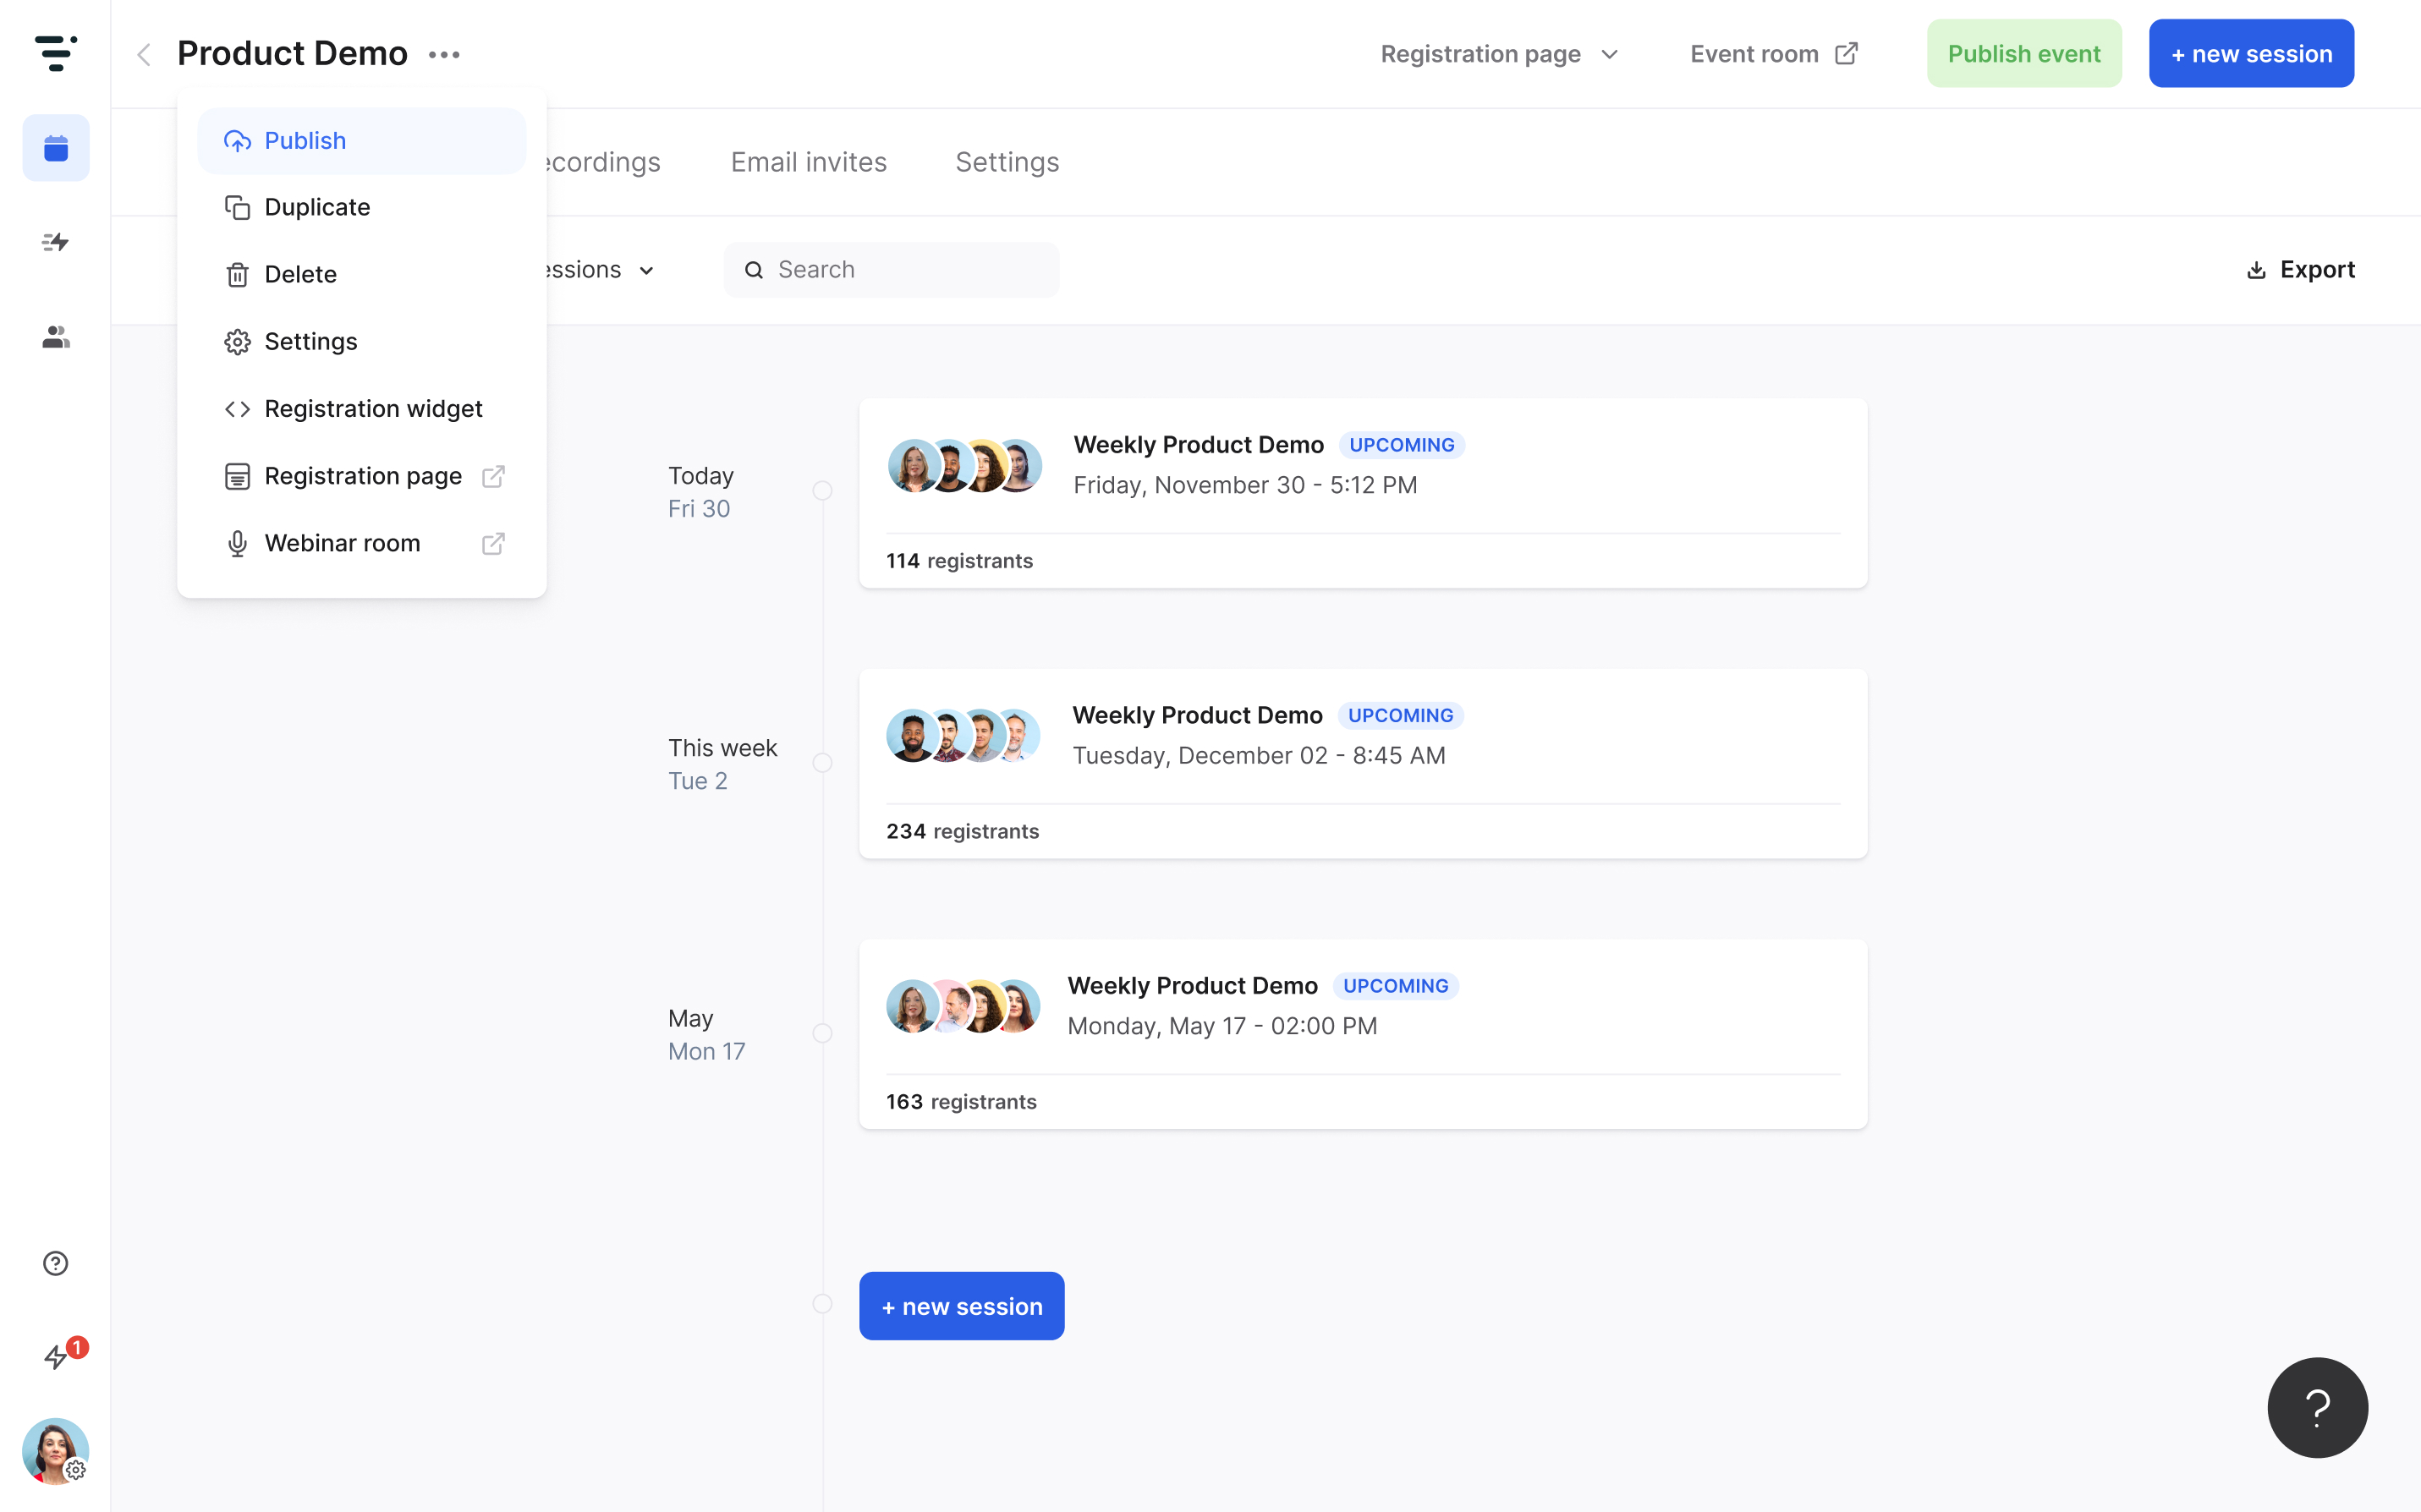Open the Monday, May 17 Weekly Product Demo card

coord(1363,1034)
